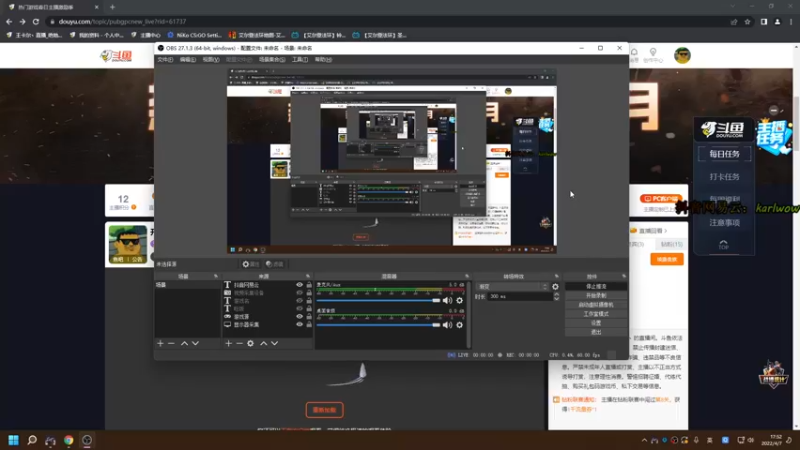Image resolution: width=800 pixels, height=450 pixels.
Task: Select 打卡任务 in Douyu side widget
Action: pyautogui.click(x=724, y=177)
